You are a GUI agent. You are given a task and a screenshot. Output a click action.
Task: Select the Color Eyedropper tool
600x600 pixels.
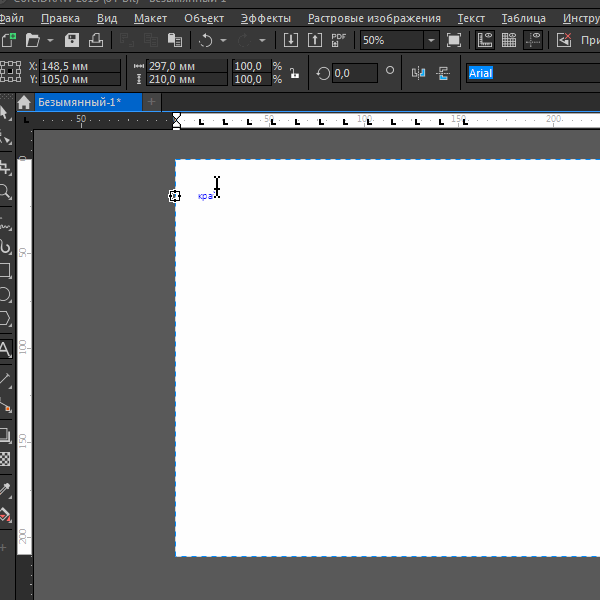pyautogui.click(x=5, y=490)
